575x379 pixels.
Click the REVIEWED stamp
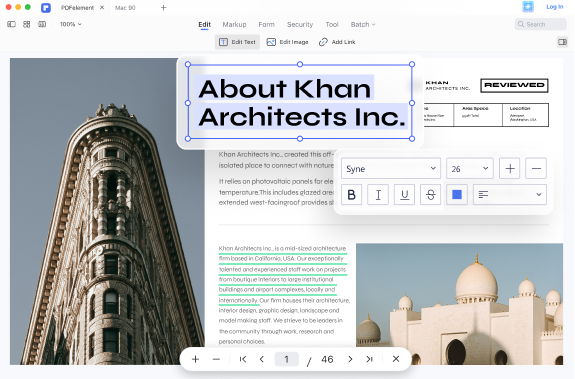click(514, 85)
